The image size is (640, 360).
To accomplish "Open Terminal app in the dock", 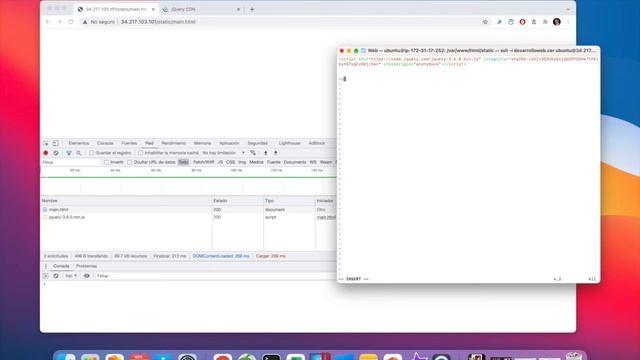I will [271, 357].
